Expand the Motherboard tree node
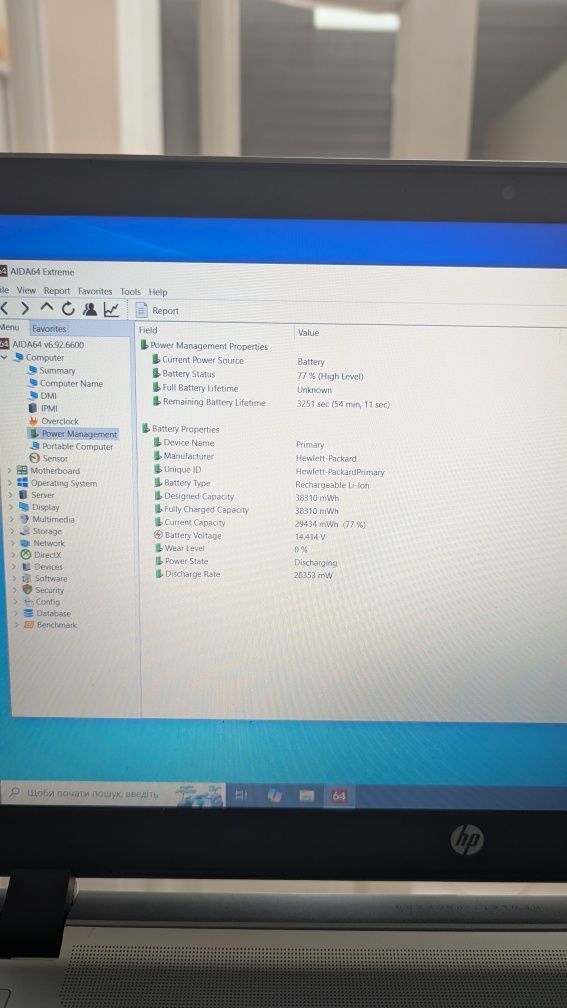This screenshot has width=567, height=1008. click(9, 471)
